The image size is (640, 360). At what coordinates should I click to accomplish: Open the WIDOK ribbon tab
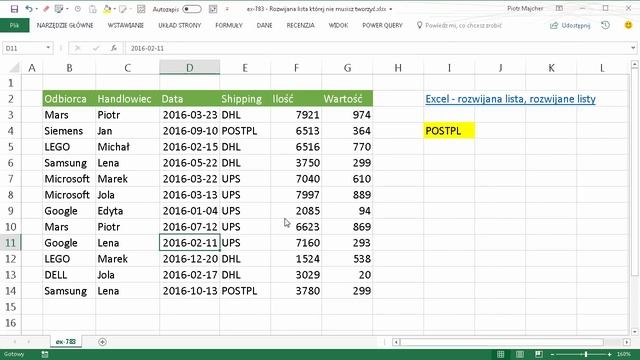click(x=338, y=25)
